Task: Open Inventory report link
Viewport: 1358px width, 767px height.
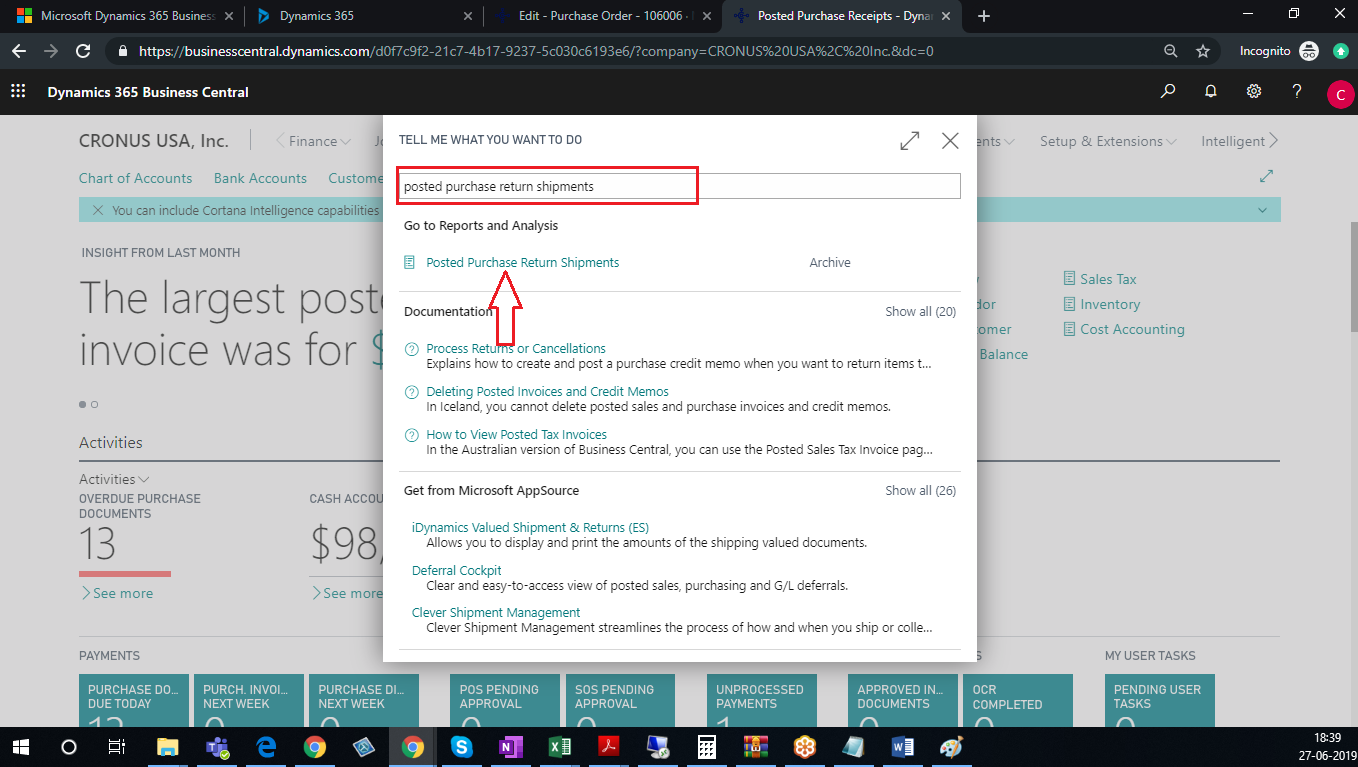Action: [x=1110, y=304]
